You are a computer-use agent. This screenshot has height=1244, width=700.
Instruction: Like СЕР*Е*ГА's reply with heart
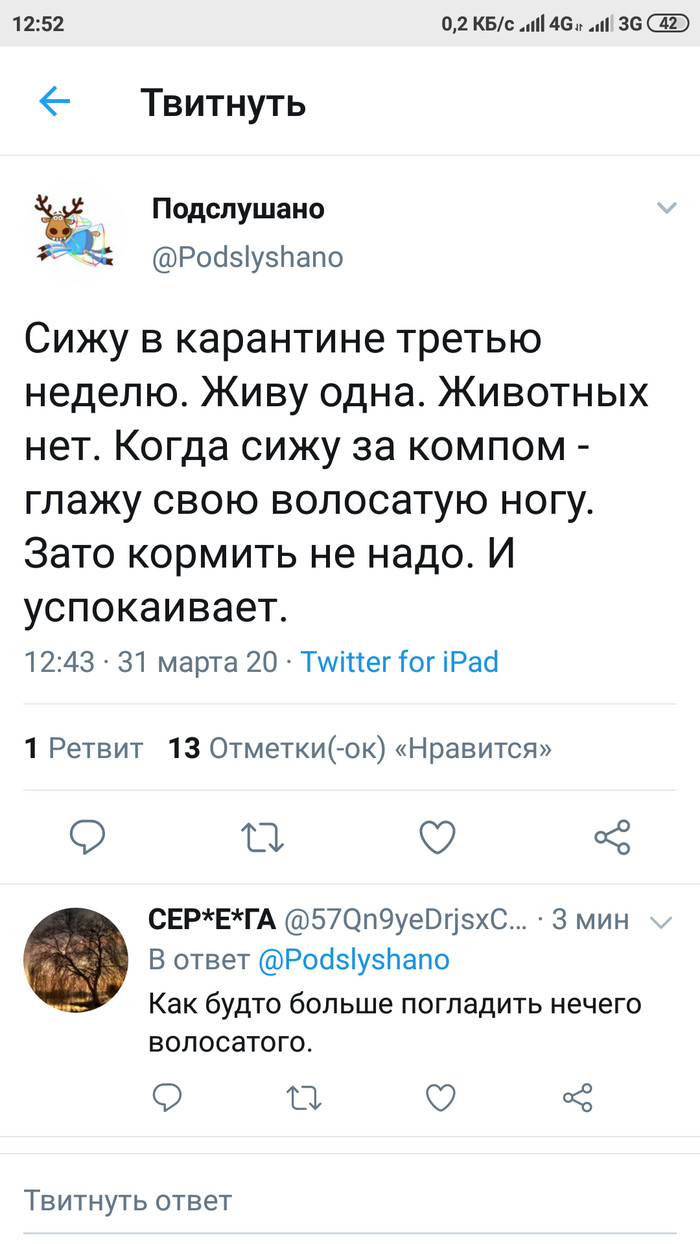441,1098
